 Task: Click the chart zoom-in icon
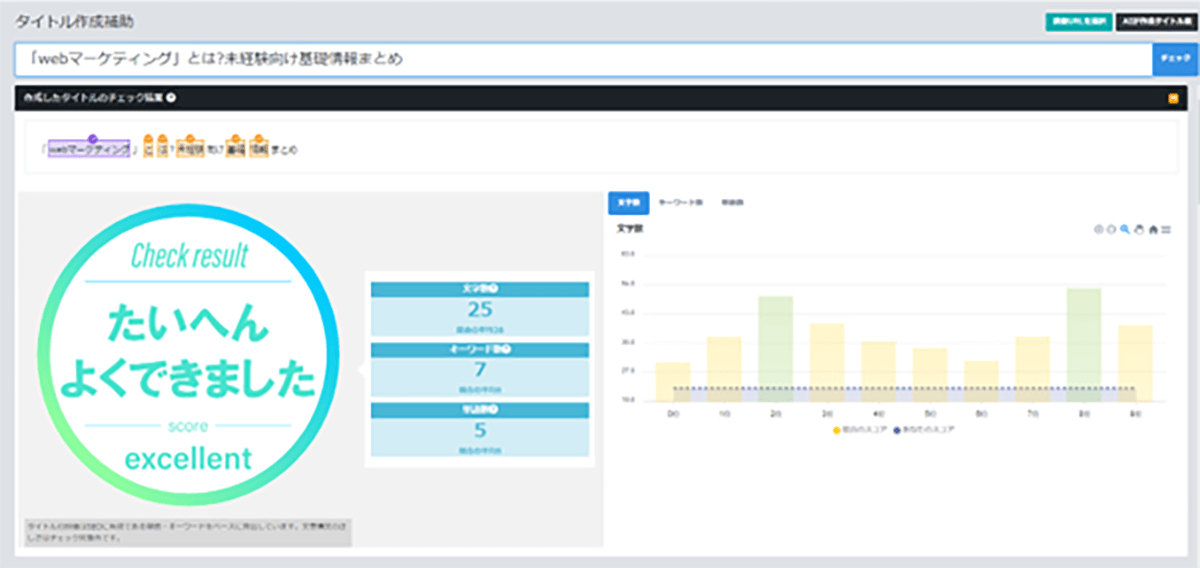[x=1099, y=229]
